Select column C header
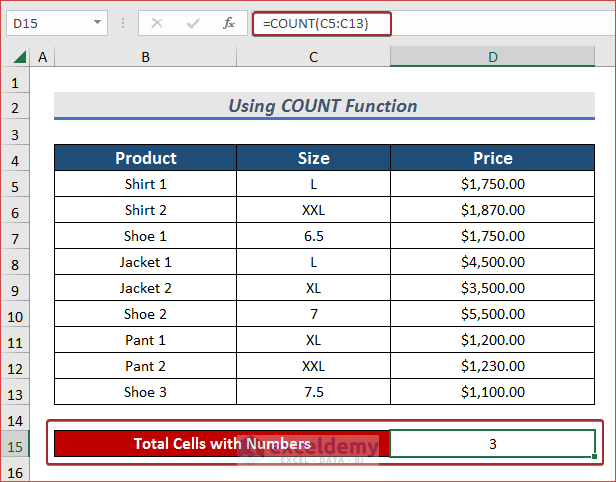 click(x=313, y=58)
